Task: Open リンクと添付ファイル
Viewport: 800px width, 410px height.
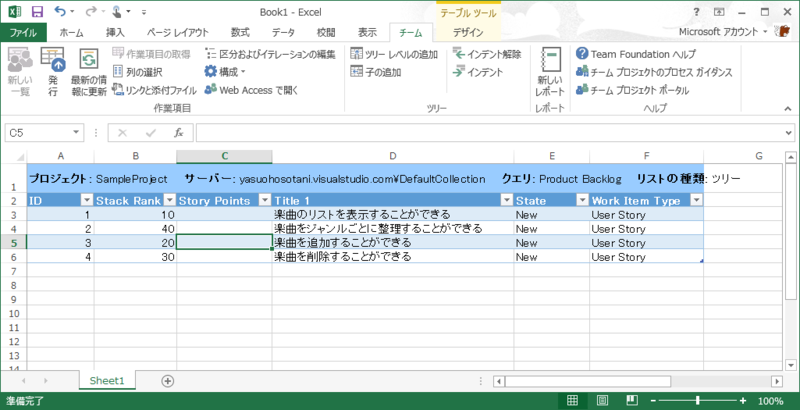Action: pos(154,90)
